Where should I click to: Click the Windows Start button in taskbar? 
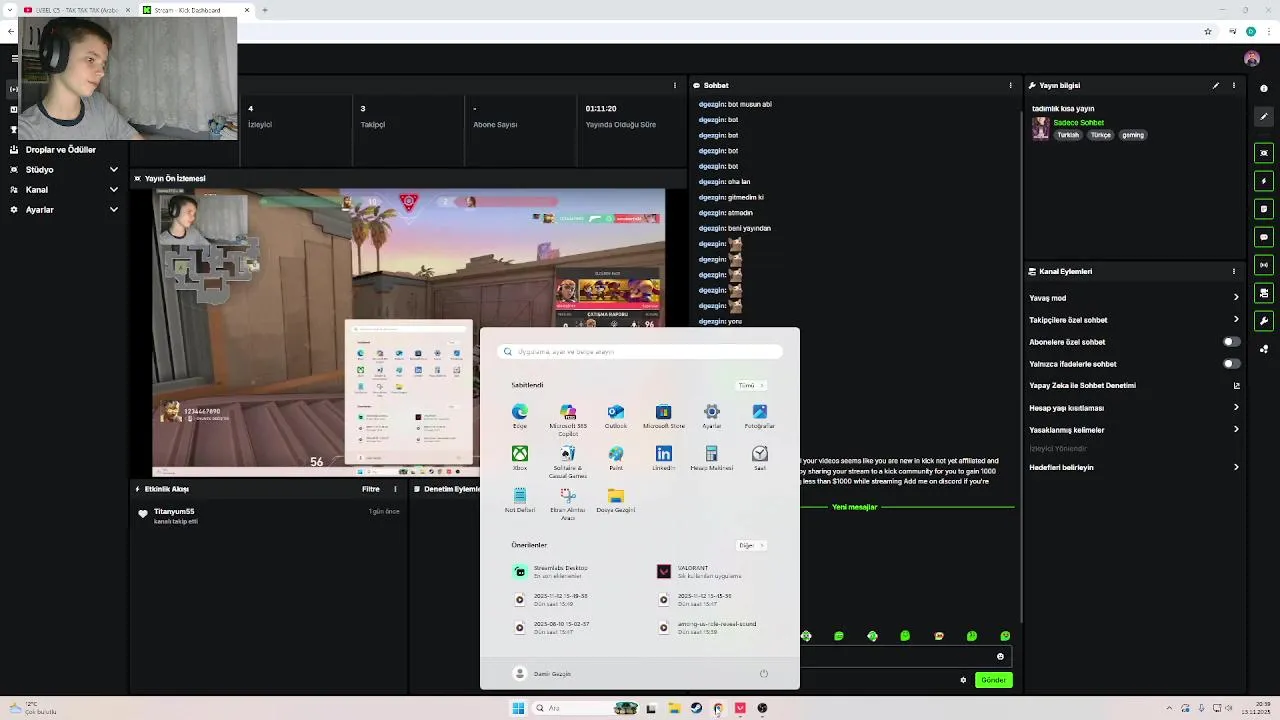[518, 708]
